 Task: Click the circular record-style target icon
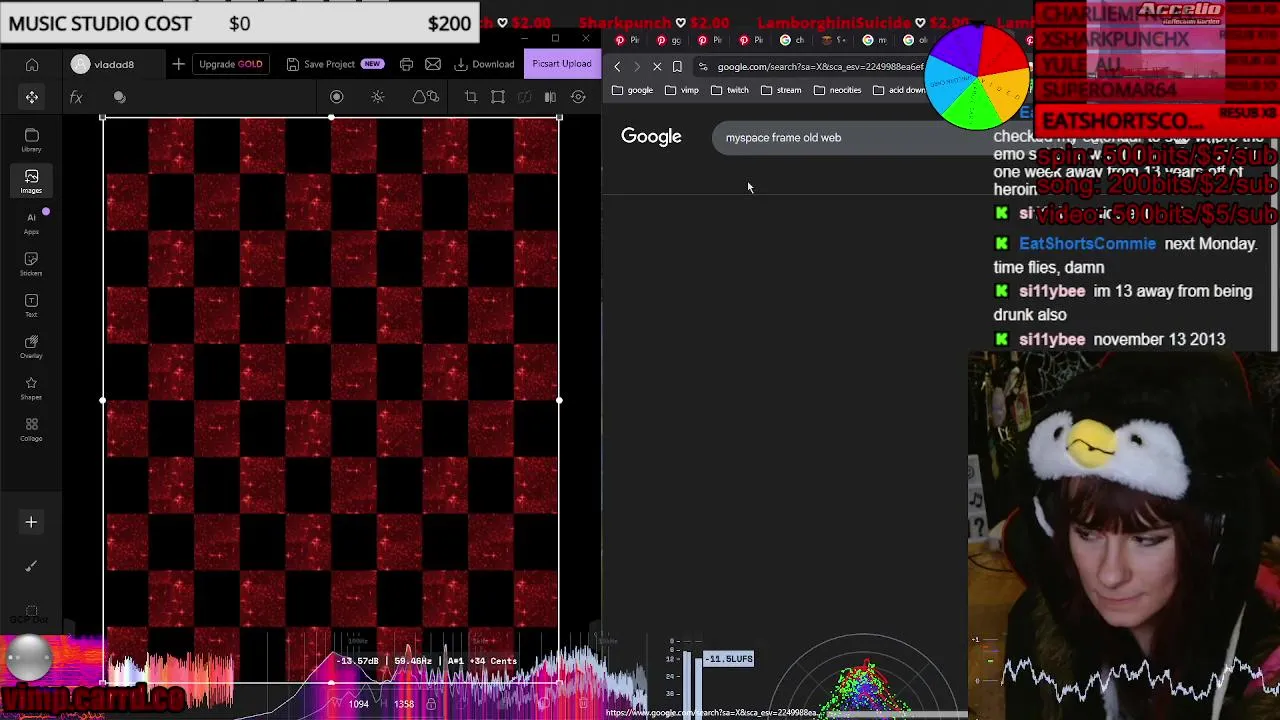(336, 97)
